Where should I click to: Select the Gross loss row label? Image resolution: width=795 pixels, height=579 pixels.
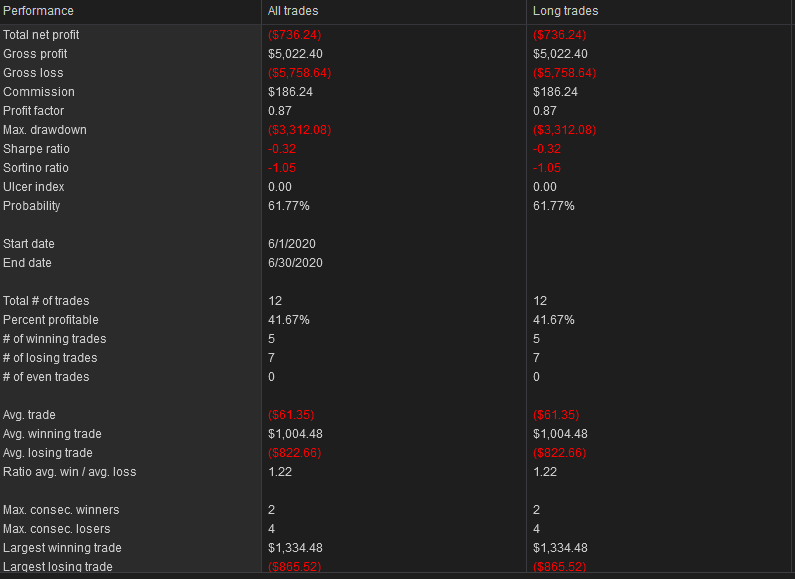(x=33, y=73)
